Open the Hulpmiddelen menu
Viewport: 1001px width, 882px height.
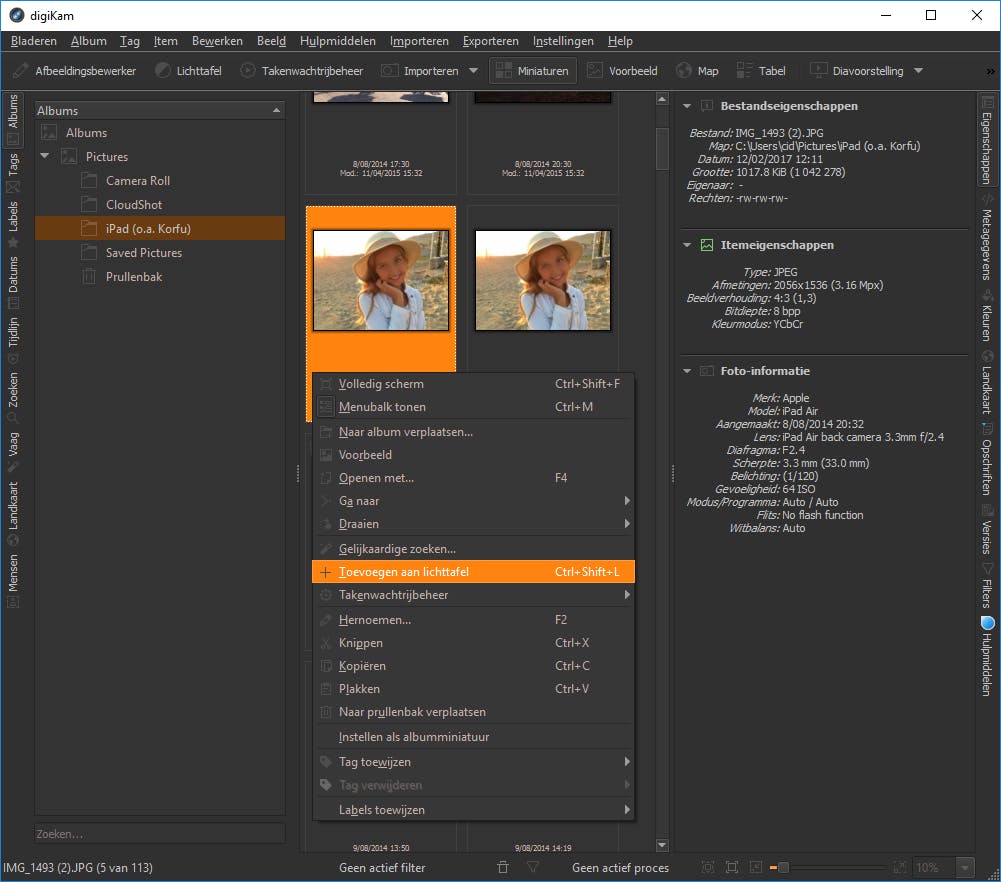(338, 41)
